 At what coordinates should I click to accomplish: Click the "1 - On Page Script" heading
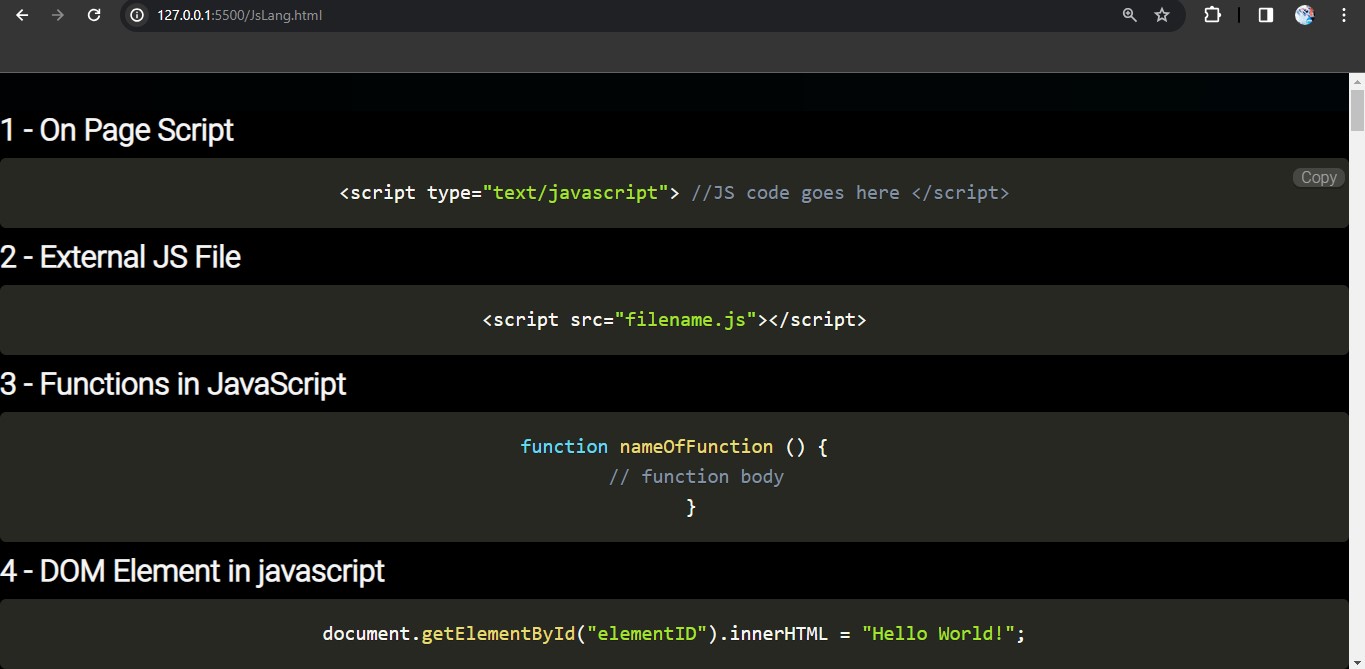point(117,130)
